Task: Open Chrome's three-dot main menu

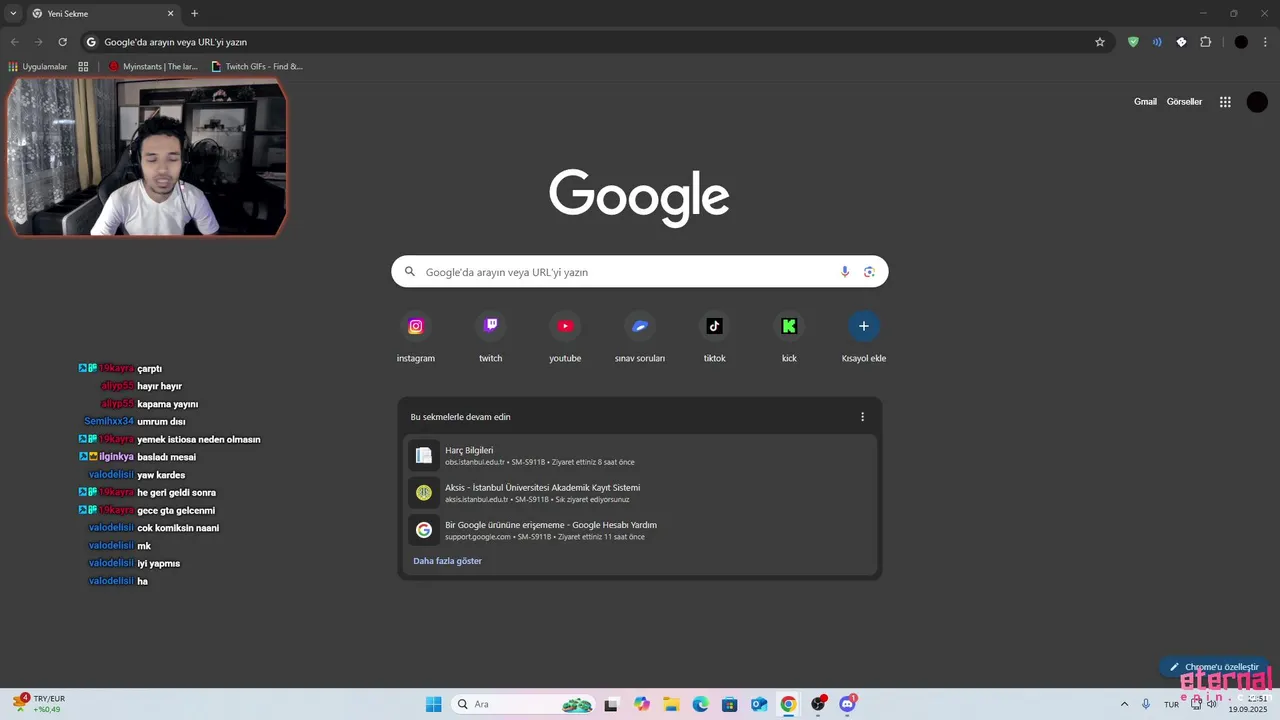Action: (x=1265, y=42)
